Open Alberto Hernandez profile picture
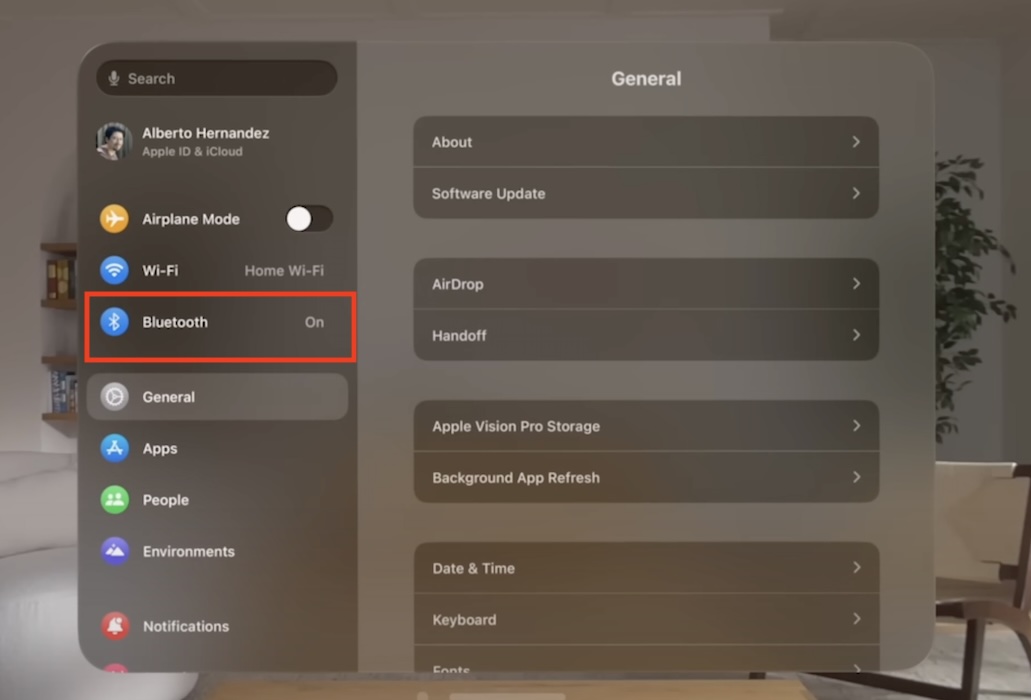Image resolution: width=1031 pixels, height=700 pixels. 114,141
